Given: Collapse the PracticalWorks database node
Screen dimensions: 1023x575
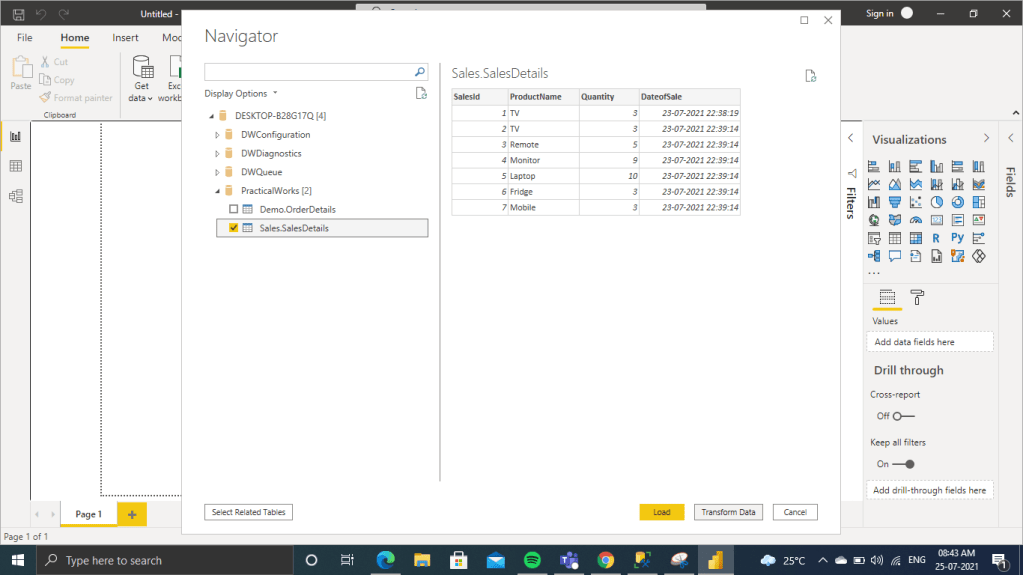Looking at the screenshot, I should [x=217, y=191].
